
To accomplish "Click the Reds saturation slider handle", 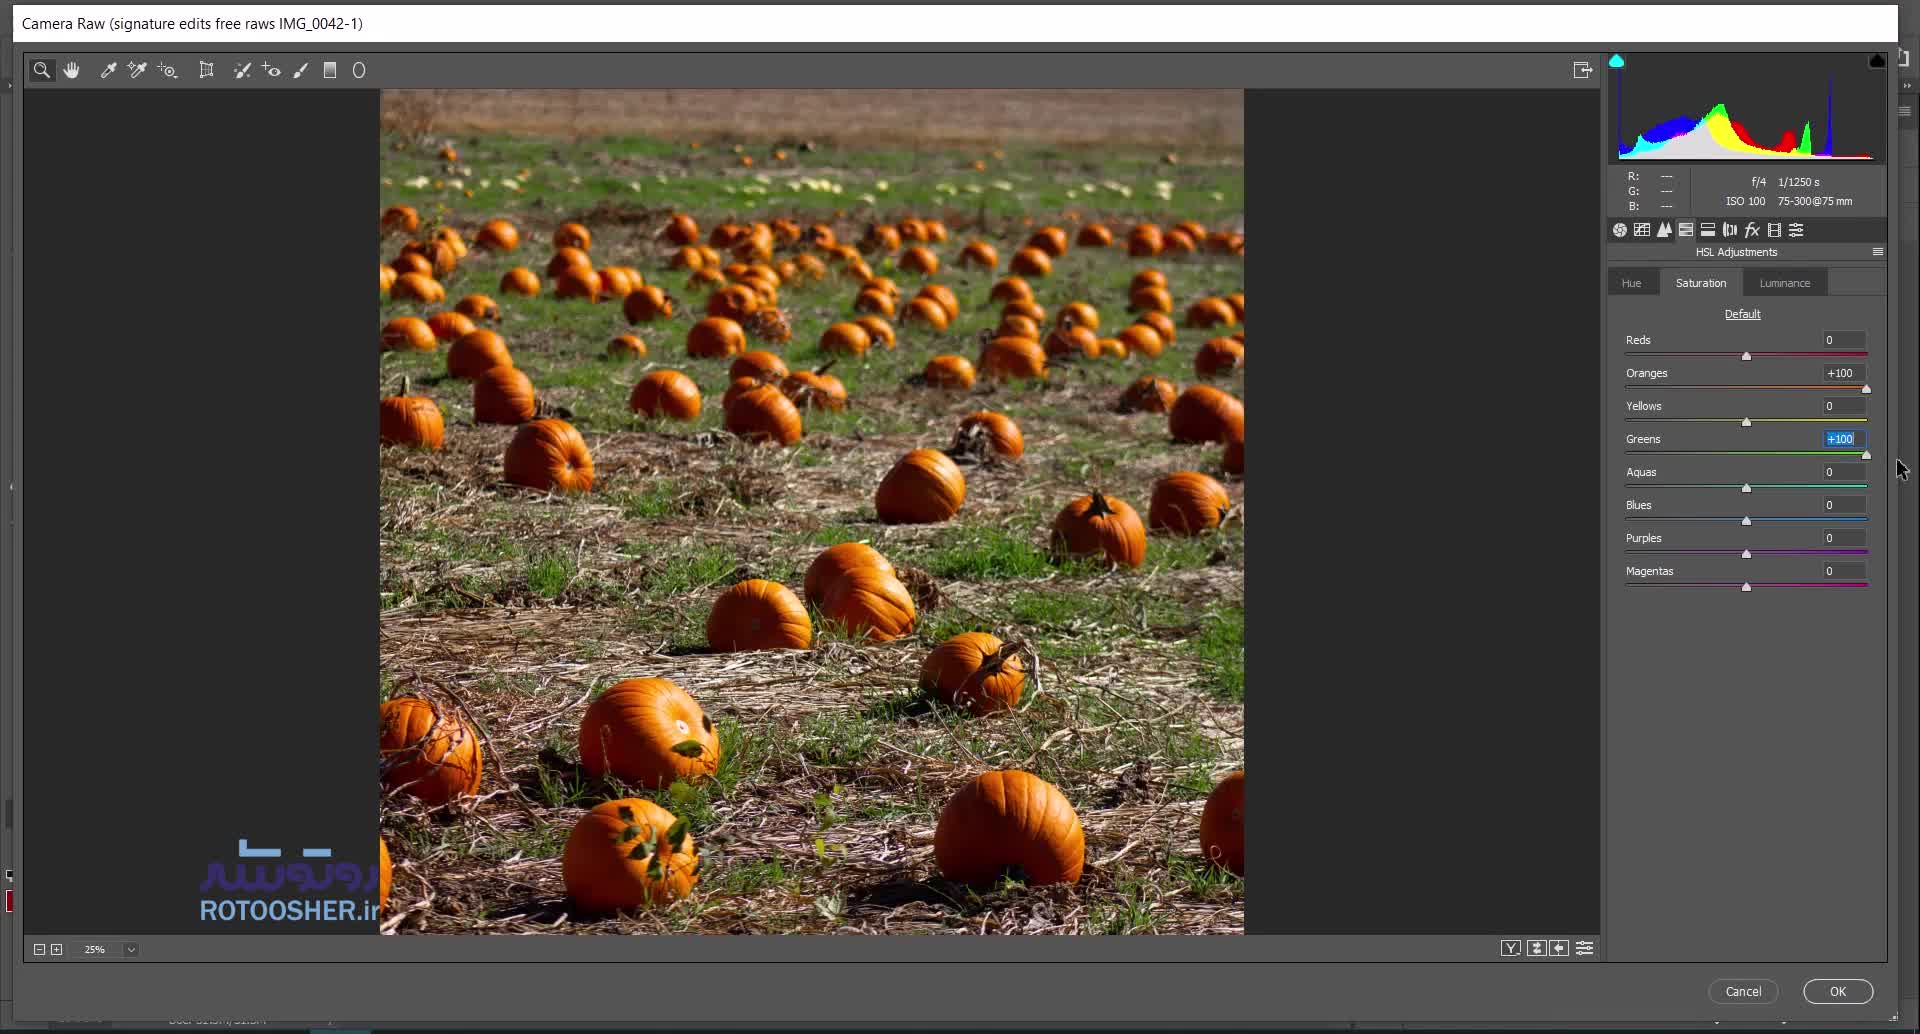I will [x=1746, y=356].
